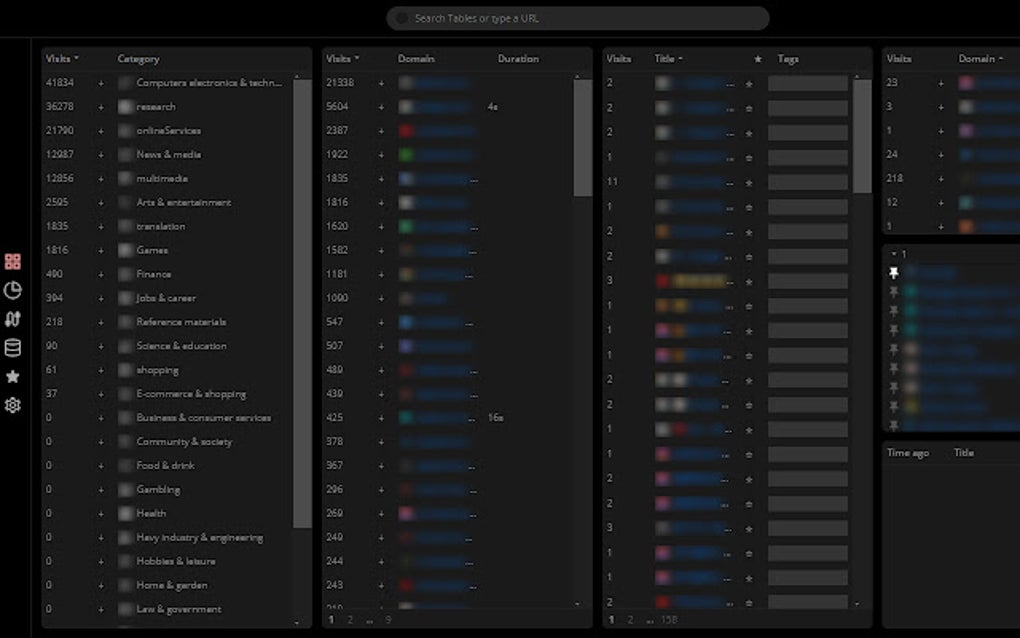Jump to page 158 in the Title table
1020x638 pixels.
668,619
